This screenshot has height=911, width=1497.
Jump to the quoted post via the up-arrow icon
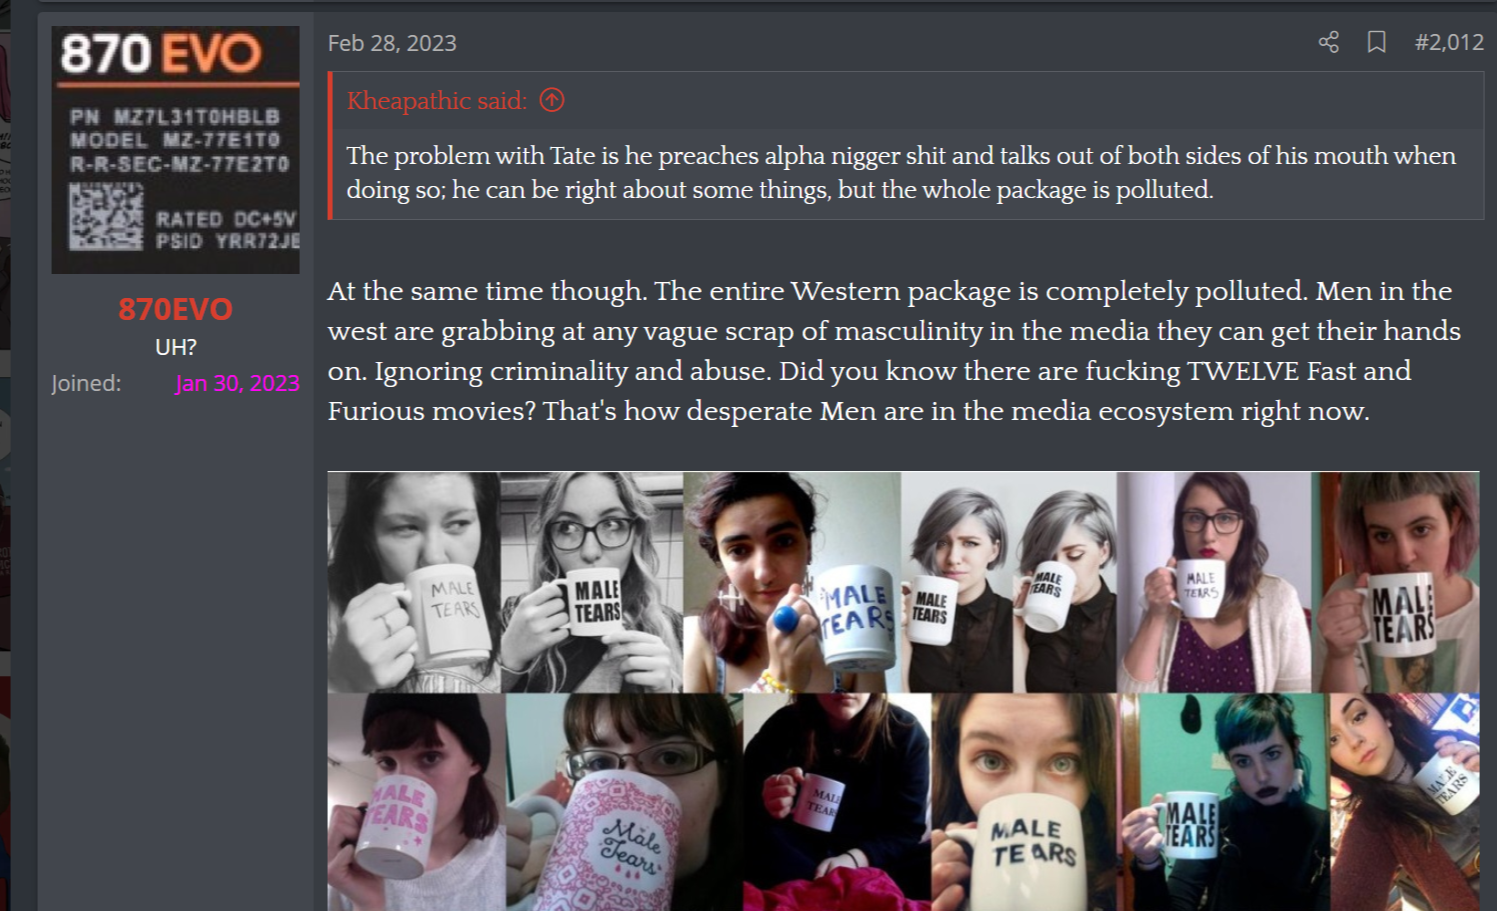point(551,100)
